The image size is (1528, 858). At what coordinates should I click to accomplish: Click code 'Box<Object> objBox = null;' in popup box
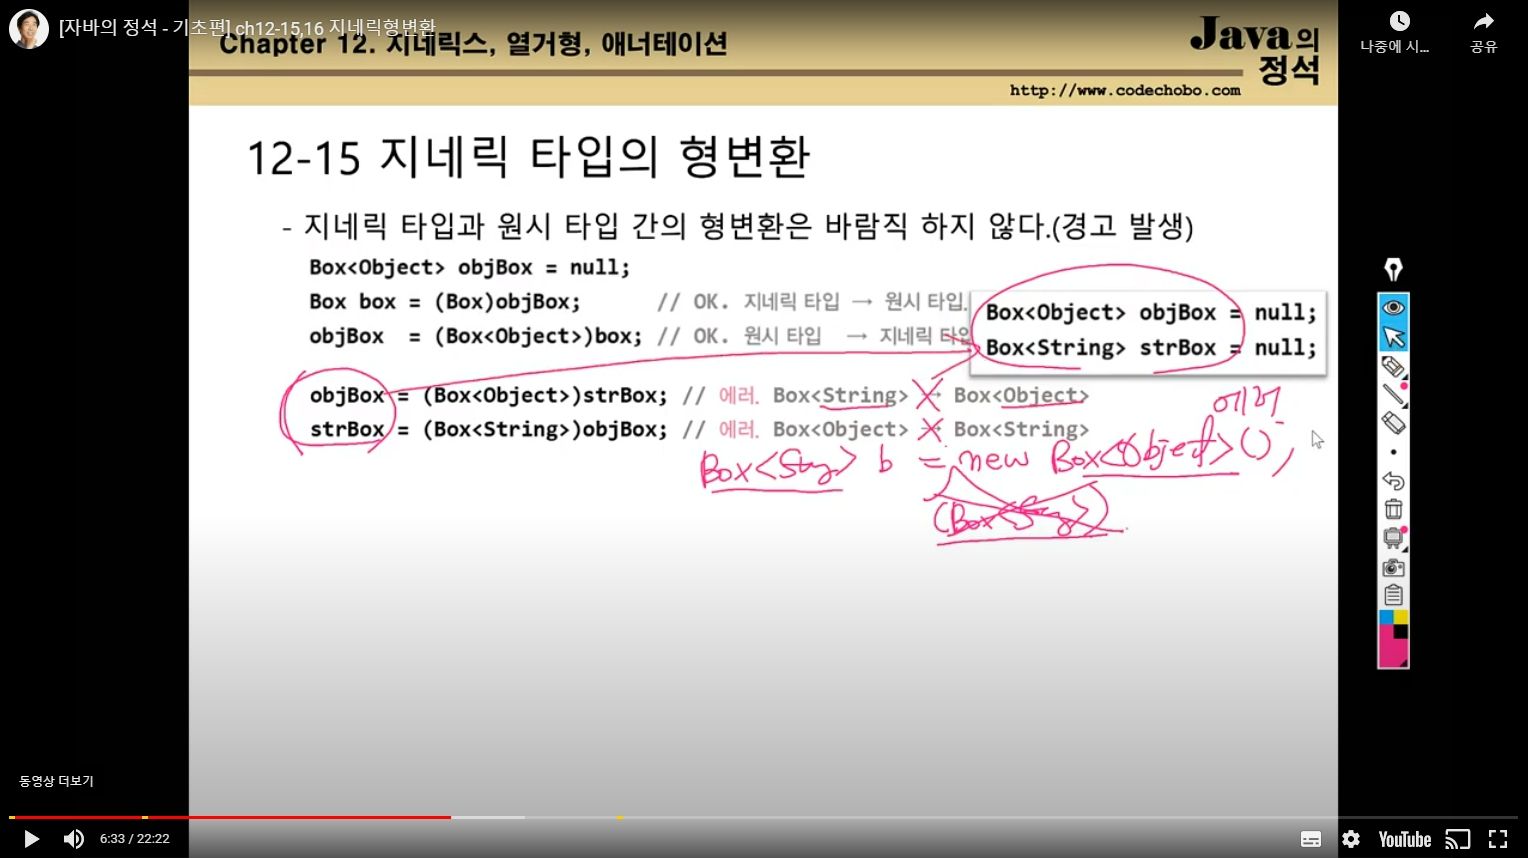click(x=1151, y=312)
